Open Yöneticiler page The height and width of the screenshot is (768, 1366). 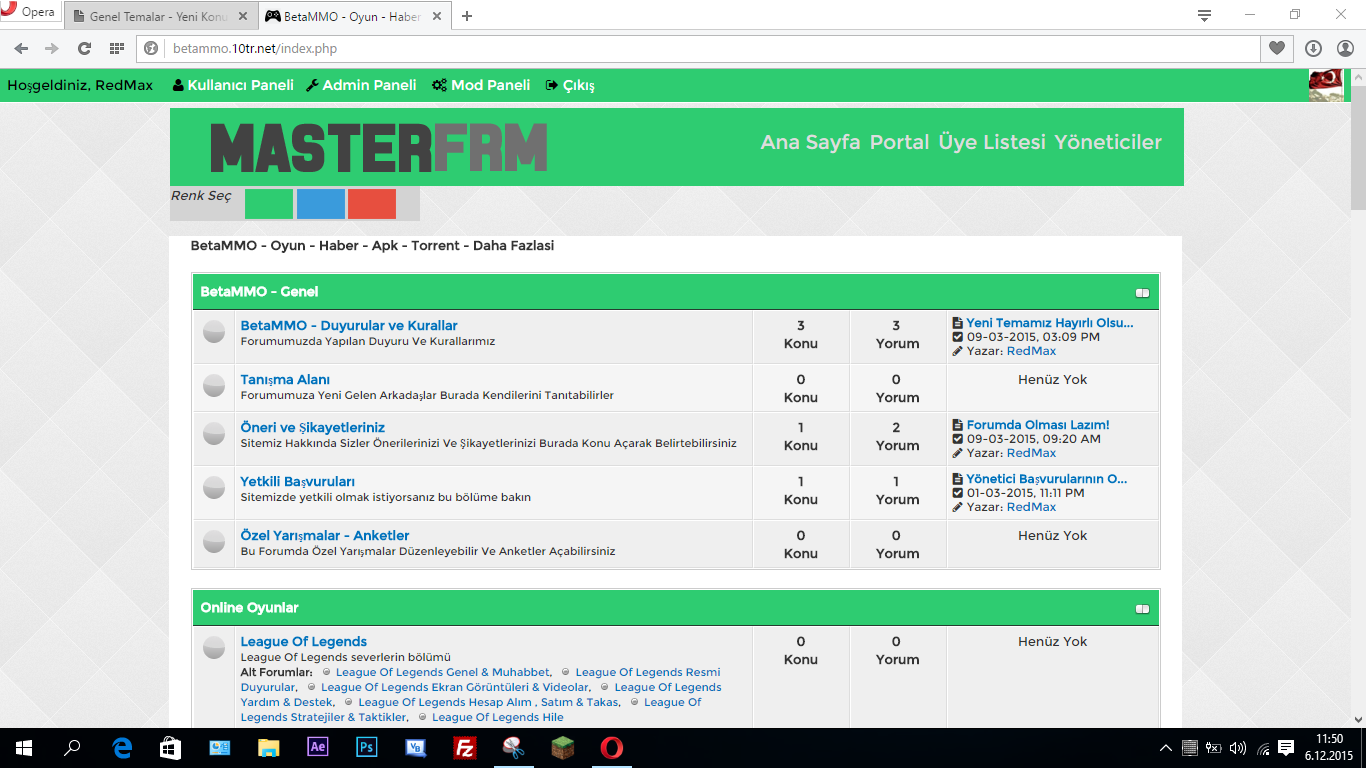click(x=1107, y=142)
